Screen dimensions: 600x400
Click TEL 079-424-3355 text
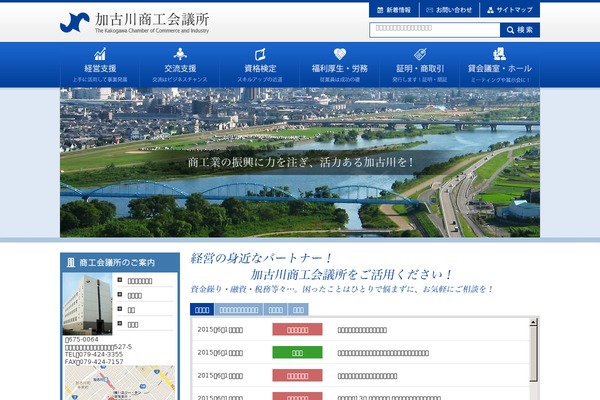tap(94, 354)
